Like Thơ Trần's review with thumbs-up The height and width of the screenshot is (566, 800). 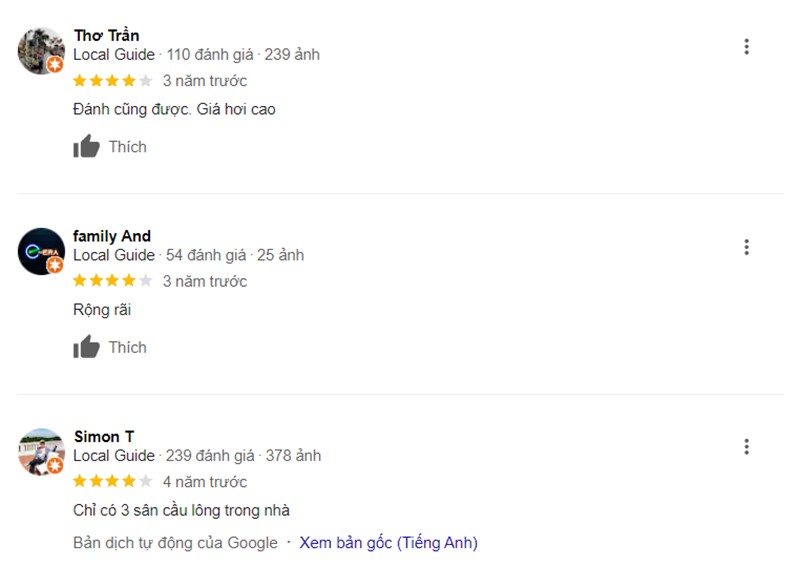(x=87, y=147)
